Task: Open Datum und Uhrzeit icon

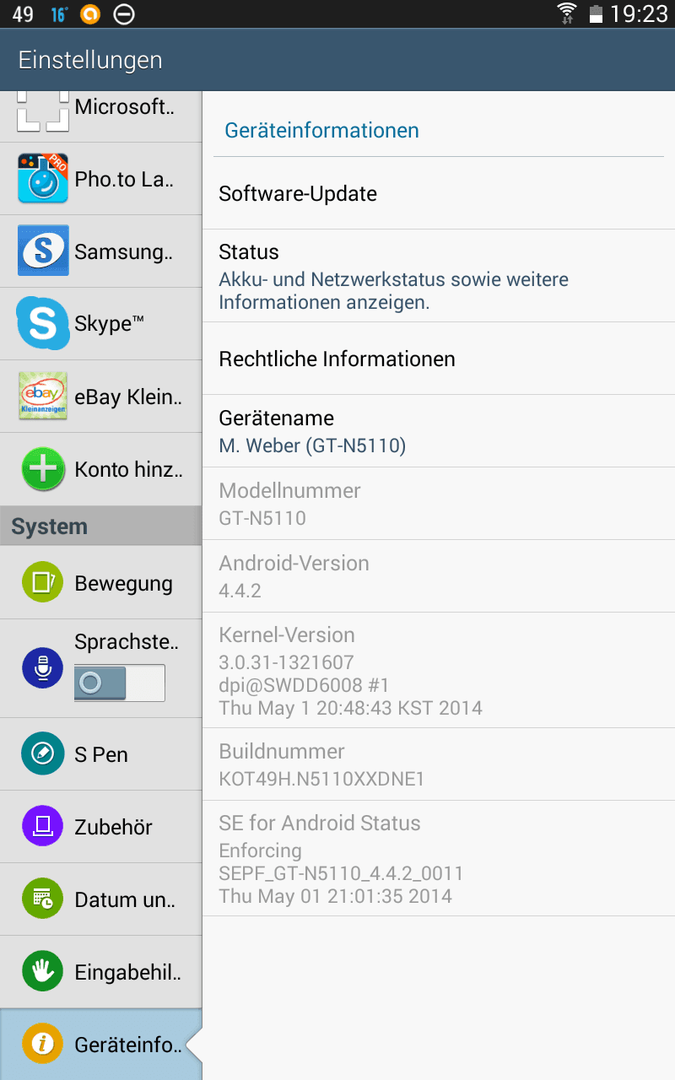Action: [43, 898]
